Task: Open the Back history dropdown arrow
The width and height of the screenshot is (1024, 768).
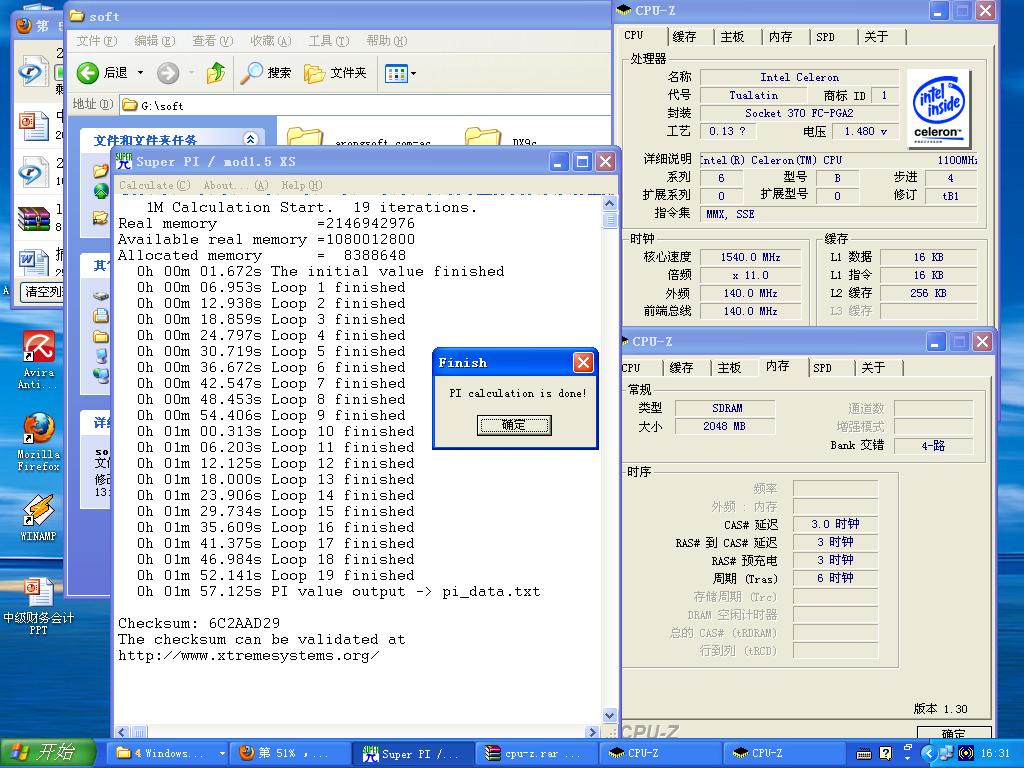Action: (140, 72)
